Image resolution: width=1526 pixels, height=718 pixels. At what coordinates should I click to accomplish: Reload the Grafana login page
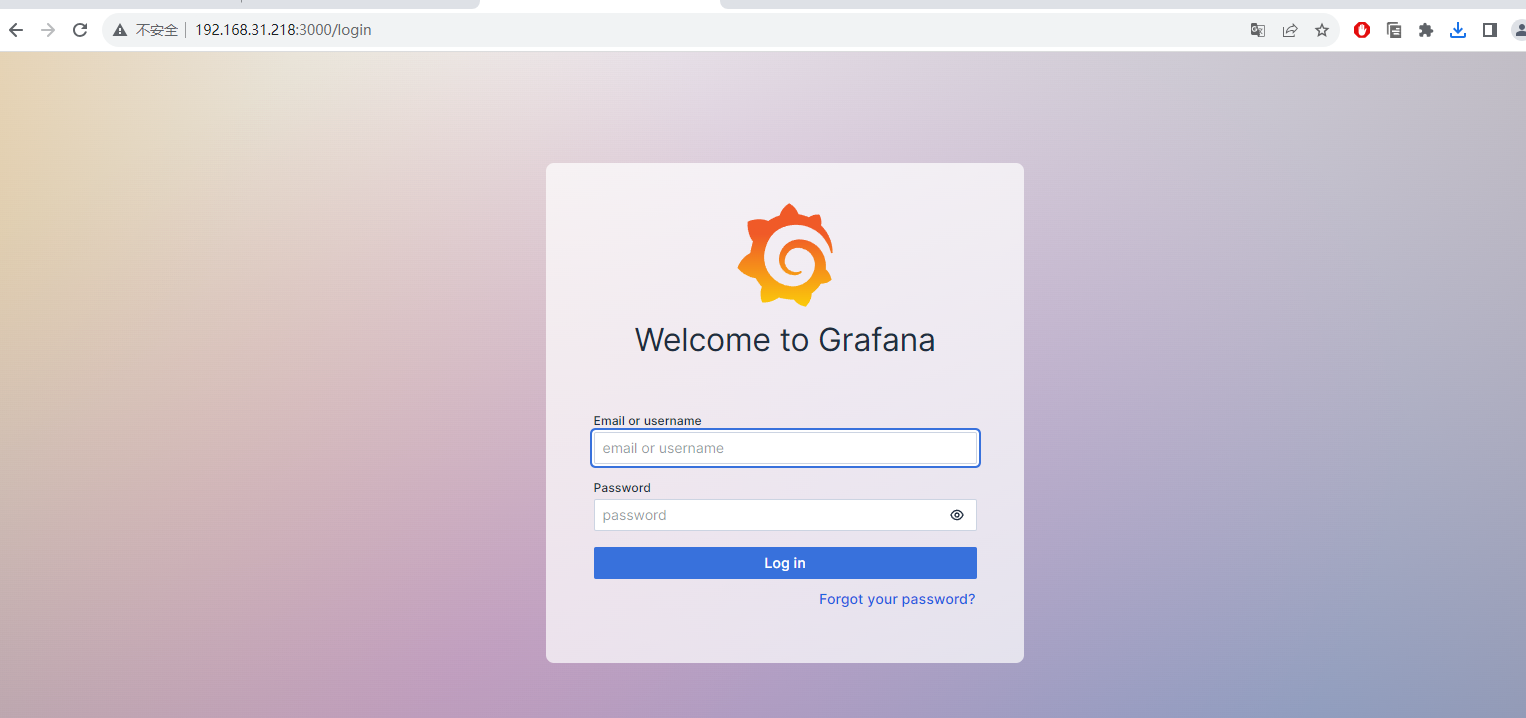coord(80,30)
